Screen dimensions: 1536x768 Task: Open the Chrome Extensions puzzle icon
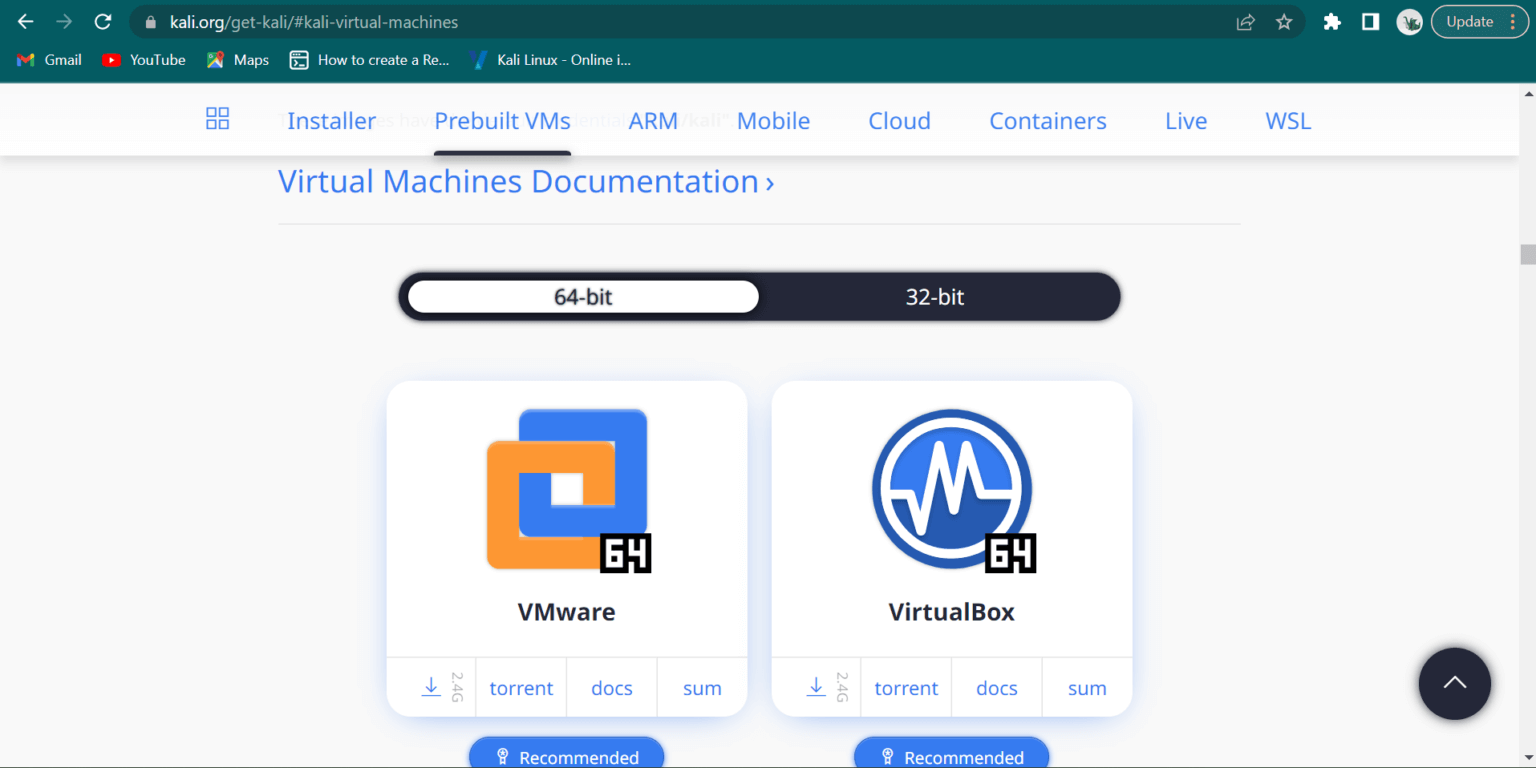point(1331,20)
